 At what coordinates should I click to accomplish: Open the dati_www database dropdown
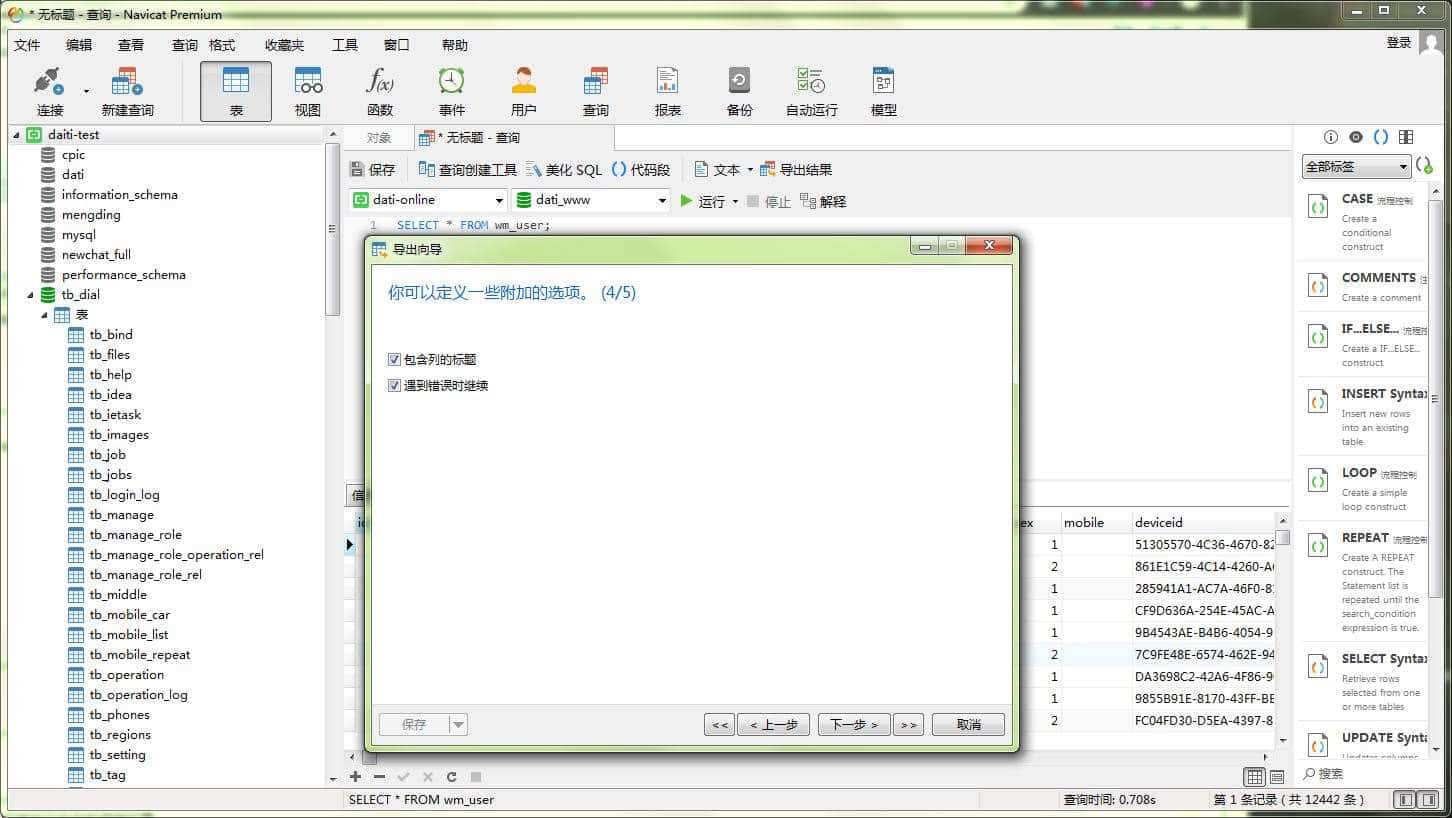pyautogui.click(x=663, y=200)
